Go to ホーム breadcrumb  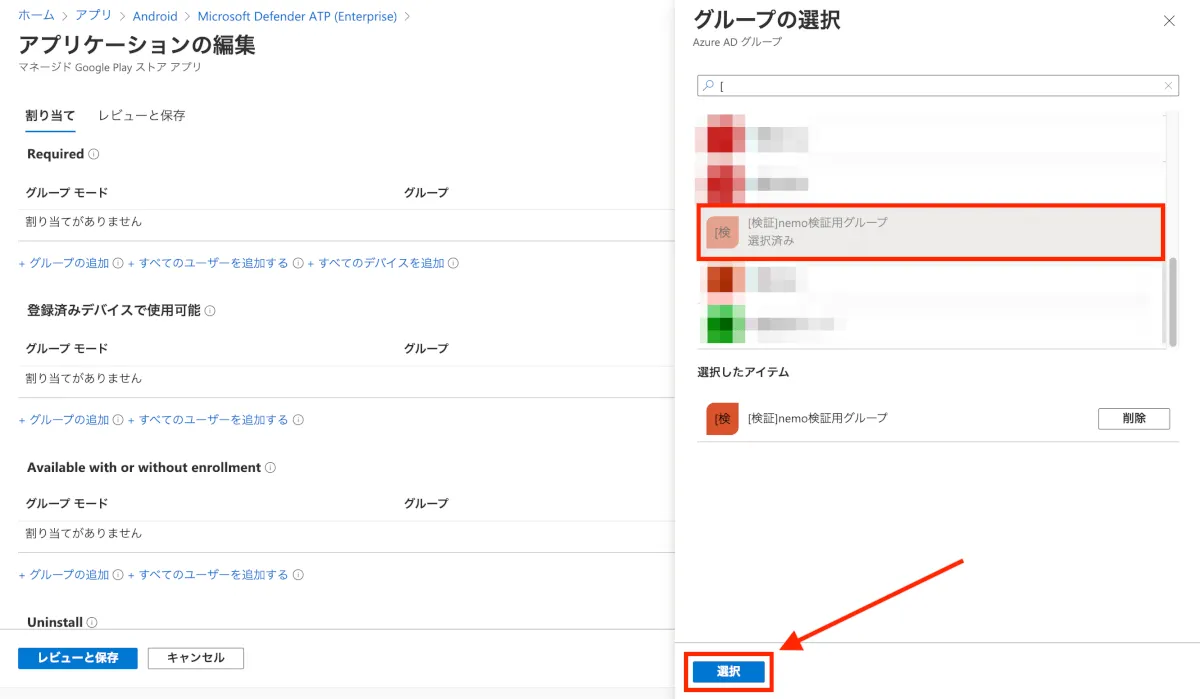pos(36,16)
